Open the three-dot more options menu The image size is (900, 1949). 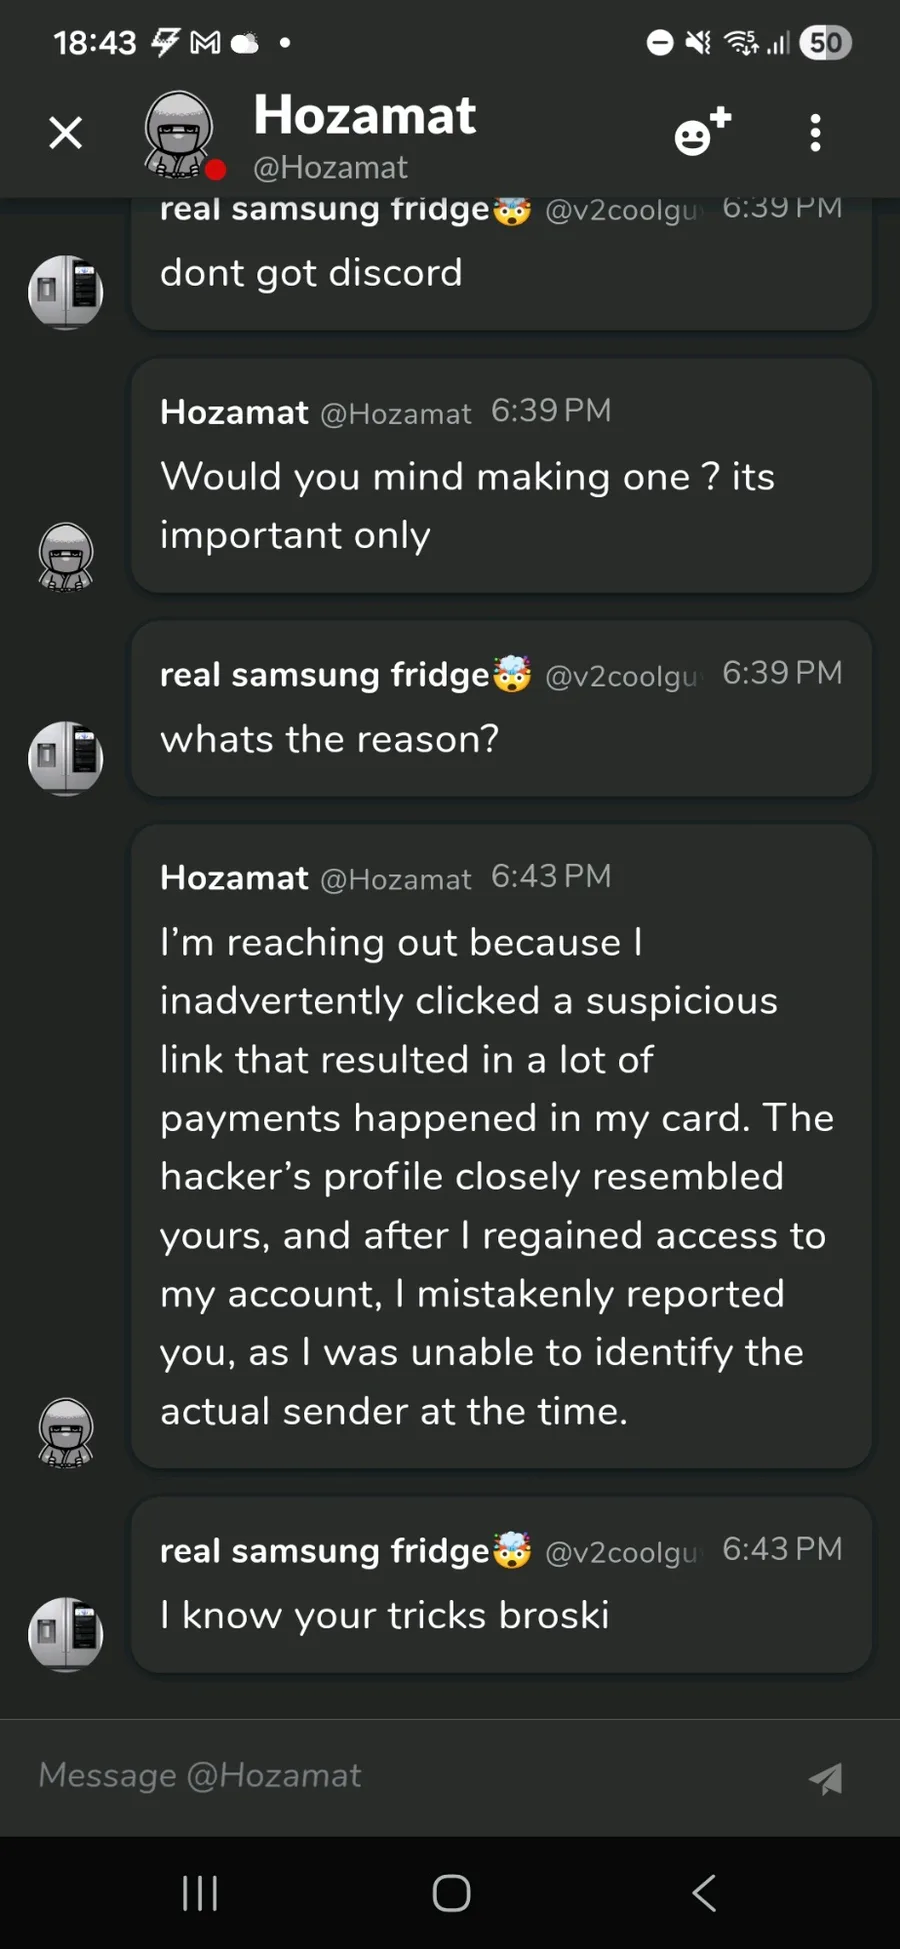click(815, 133)
